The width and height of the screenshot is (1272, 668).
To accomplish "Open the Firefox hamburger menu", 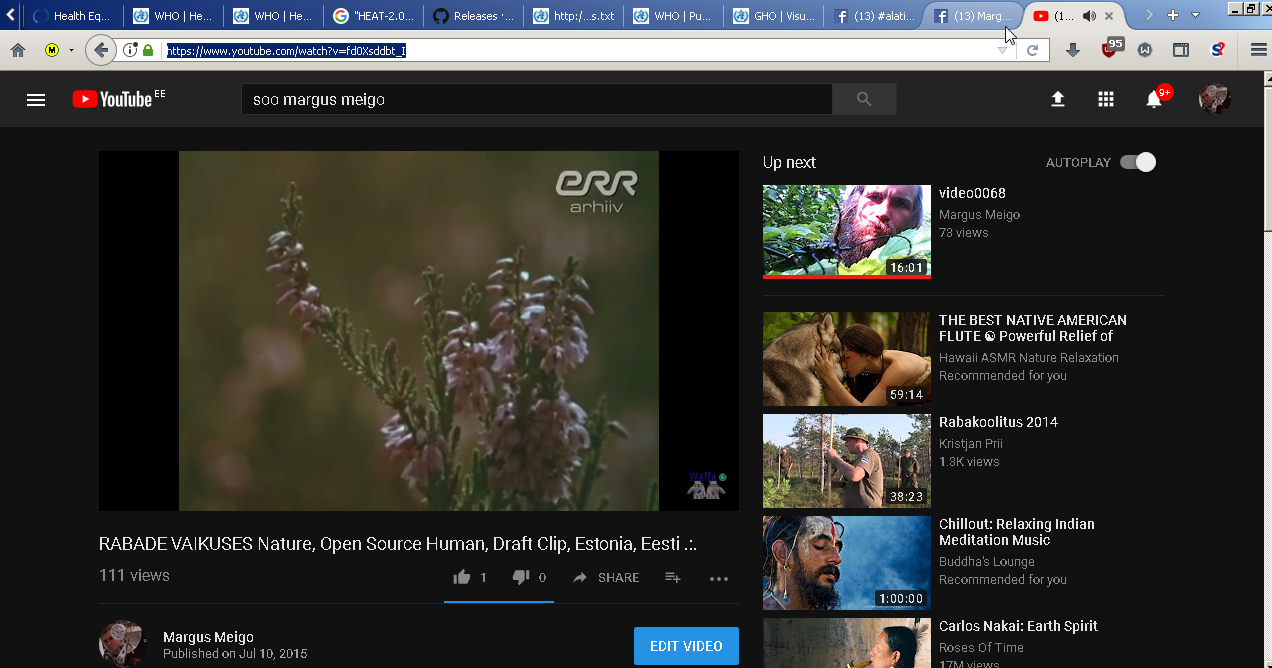I will coord(1259,50).
